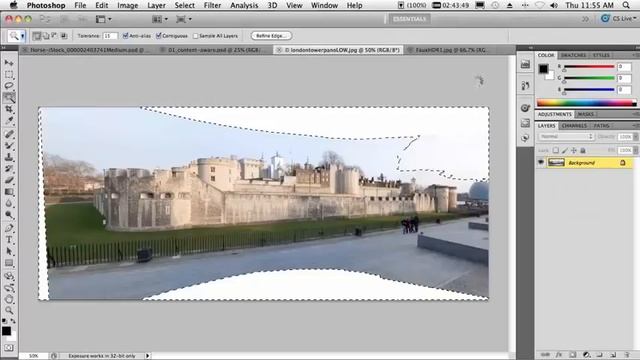Viewport: 640px width, 360px height.
Task: Toggle the Contiguous checkbox
Action: tap(158, 36)
